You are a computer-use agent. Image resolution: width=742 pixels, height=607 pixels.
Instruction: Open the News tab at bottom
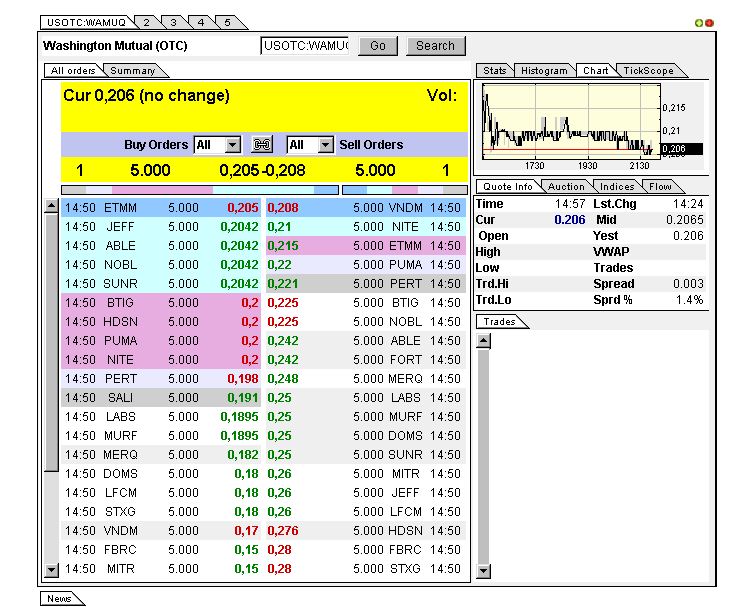(59, 598)
